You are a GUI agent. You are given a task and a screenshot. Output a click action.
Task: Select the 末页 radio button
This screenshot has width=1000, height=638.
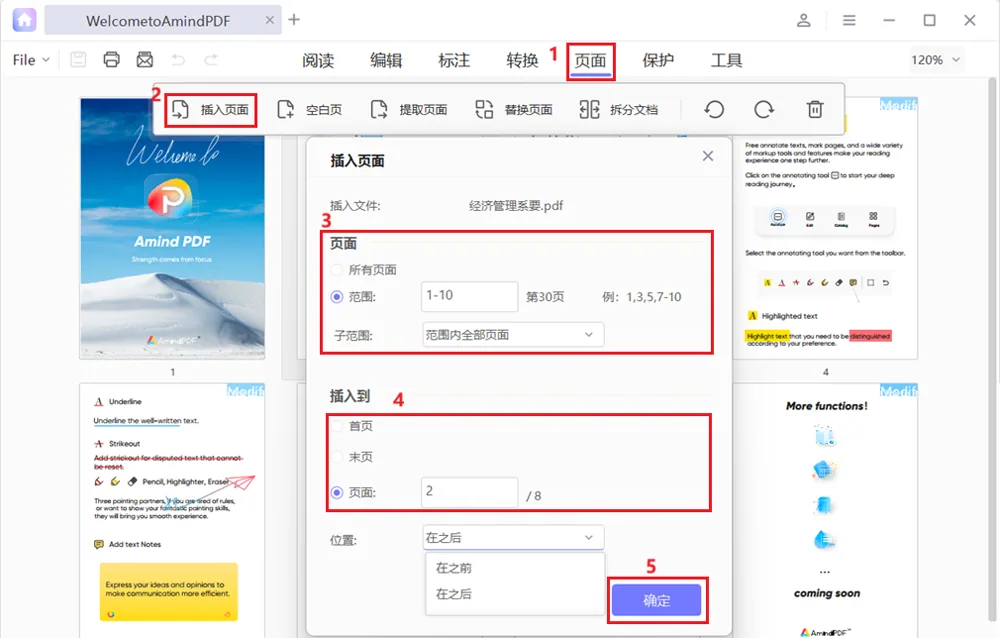coord(337,457)
